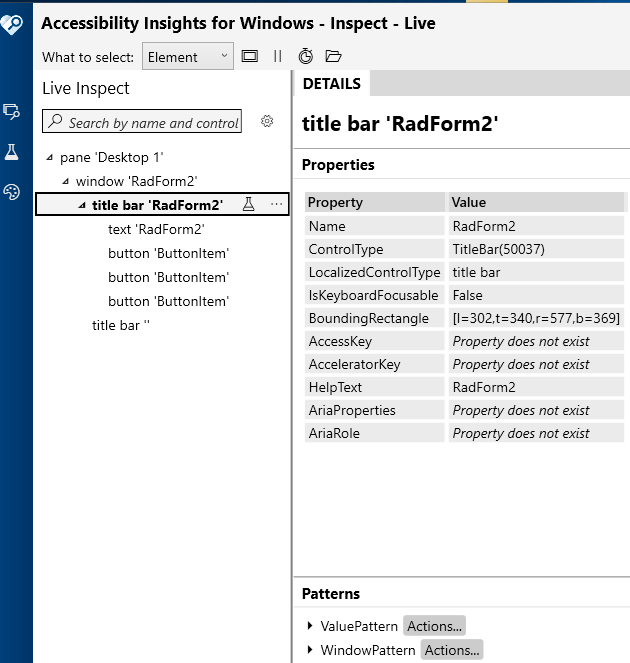This screenshot has height=663, width=630.
Task: Open WindowPattern Actions button
Action: point(452,650)
